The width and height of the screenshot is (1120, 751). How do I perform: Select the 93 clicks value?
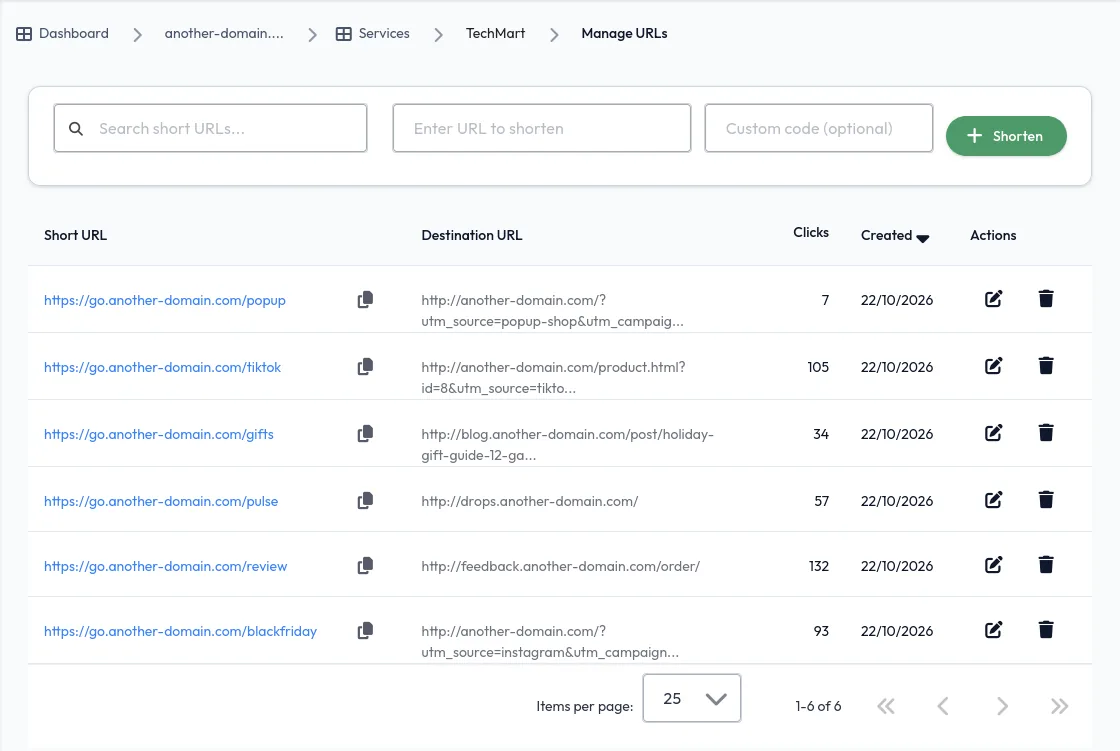[821, 631]
